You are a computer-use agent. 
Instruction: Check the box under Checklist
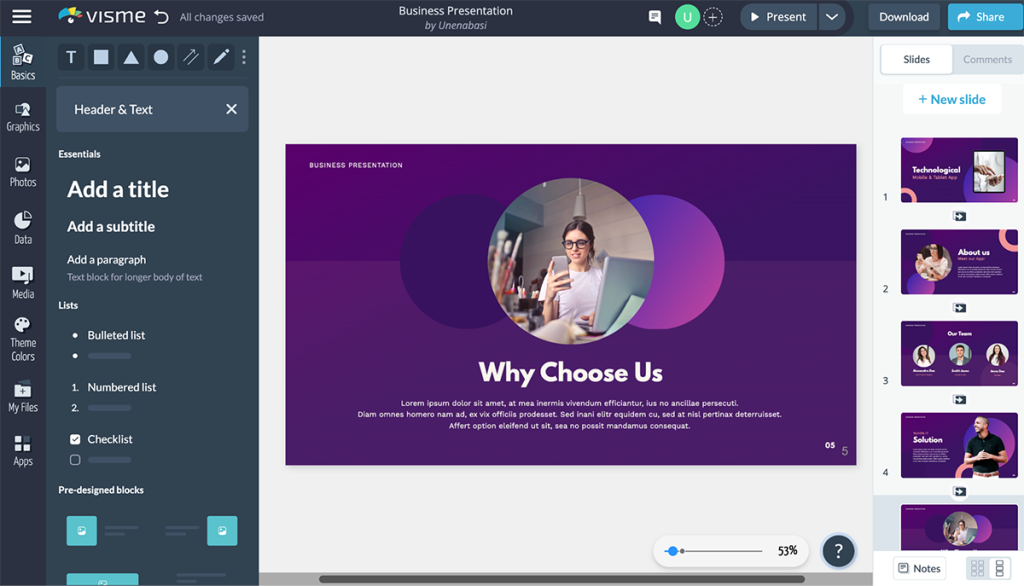click(x=73, y=459)
